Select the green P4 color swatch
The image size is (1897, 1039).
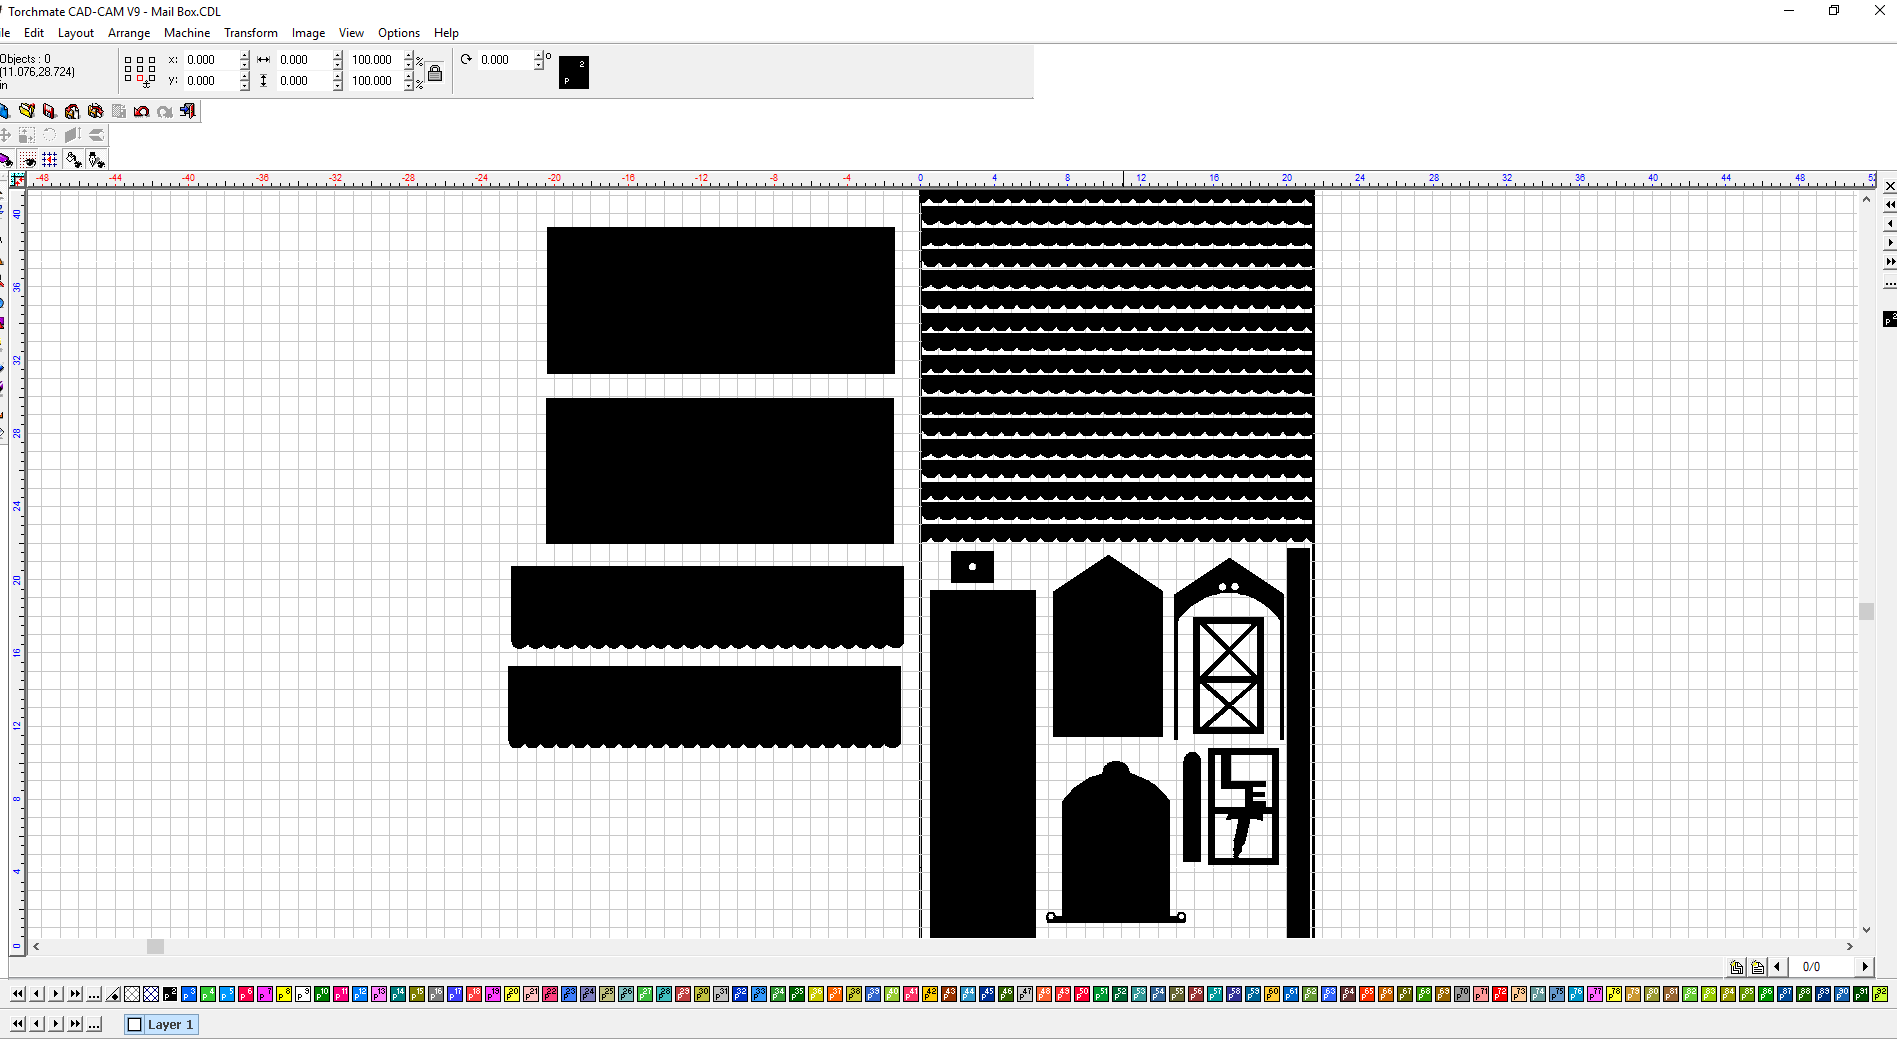coord(208,994)
